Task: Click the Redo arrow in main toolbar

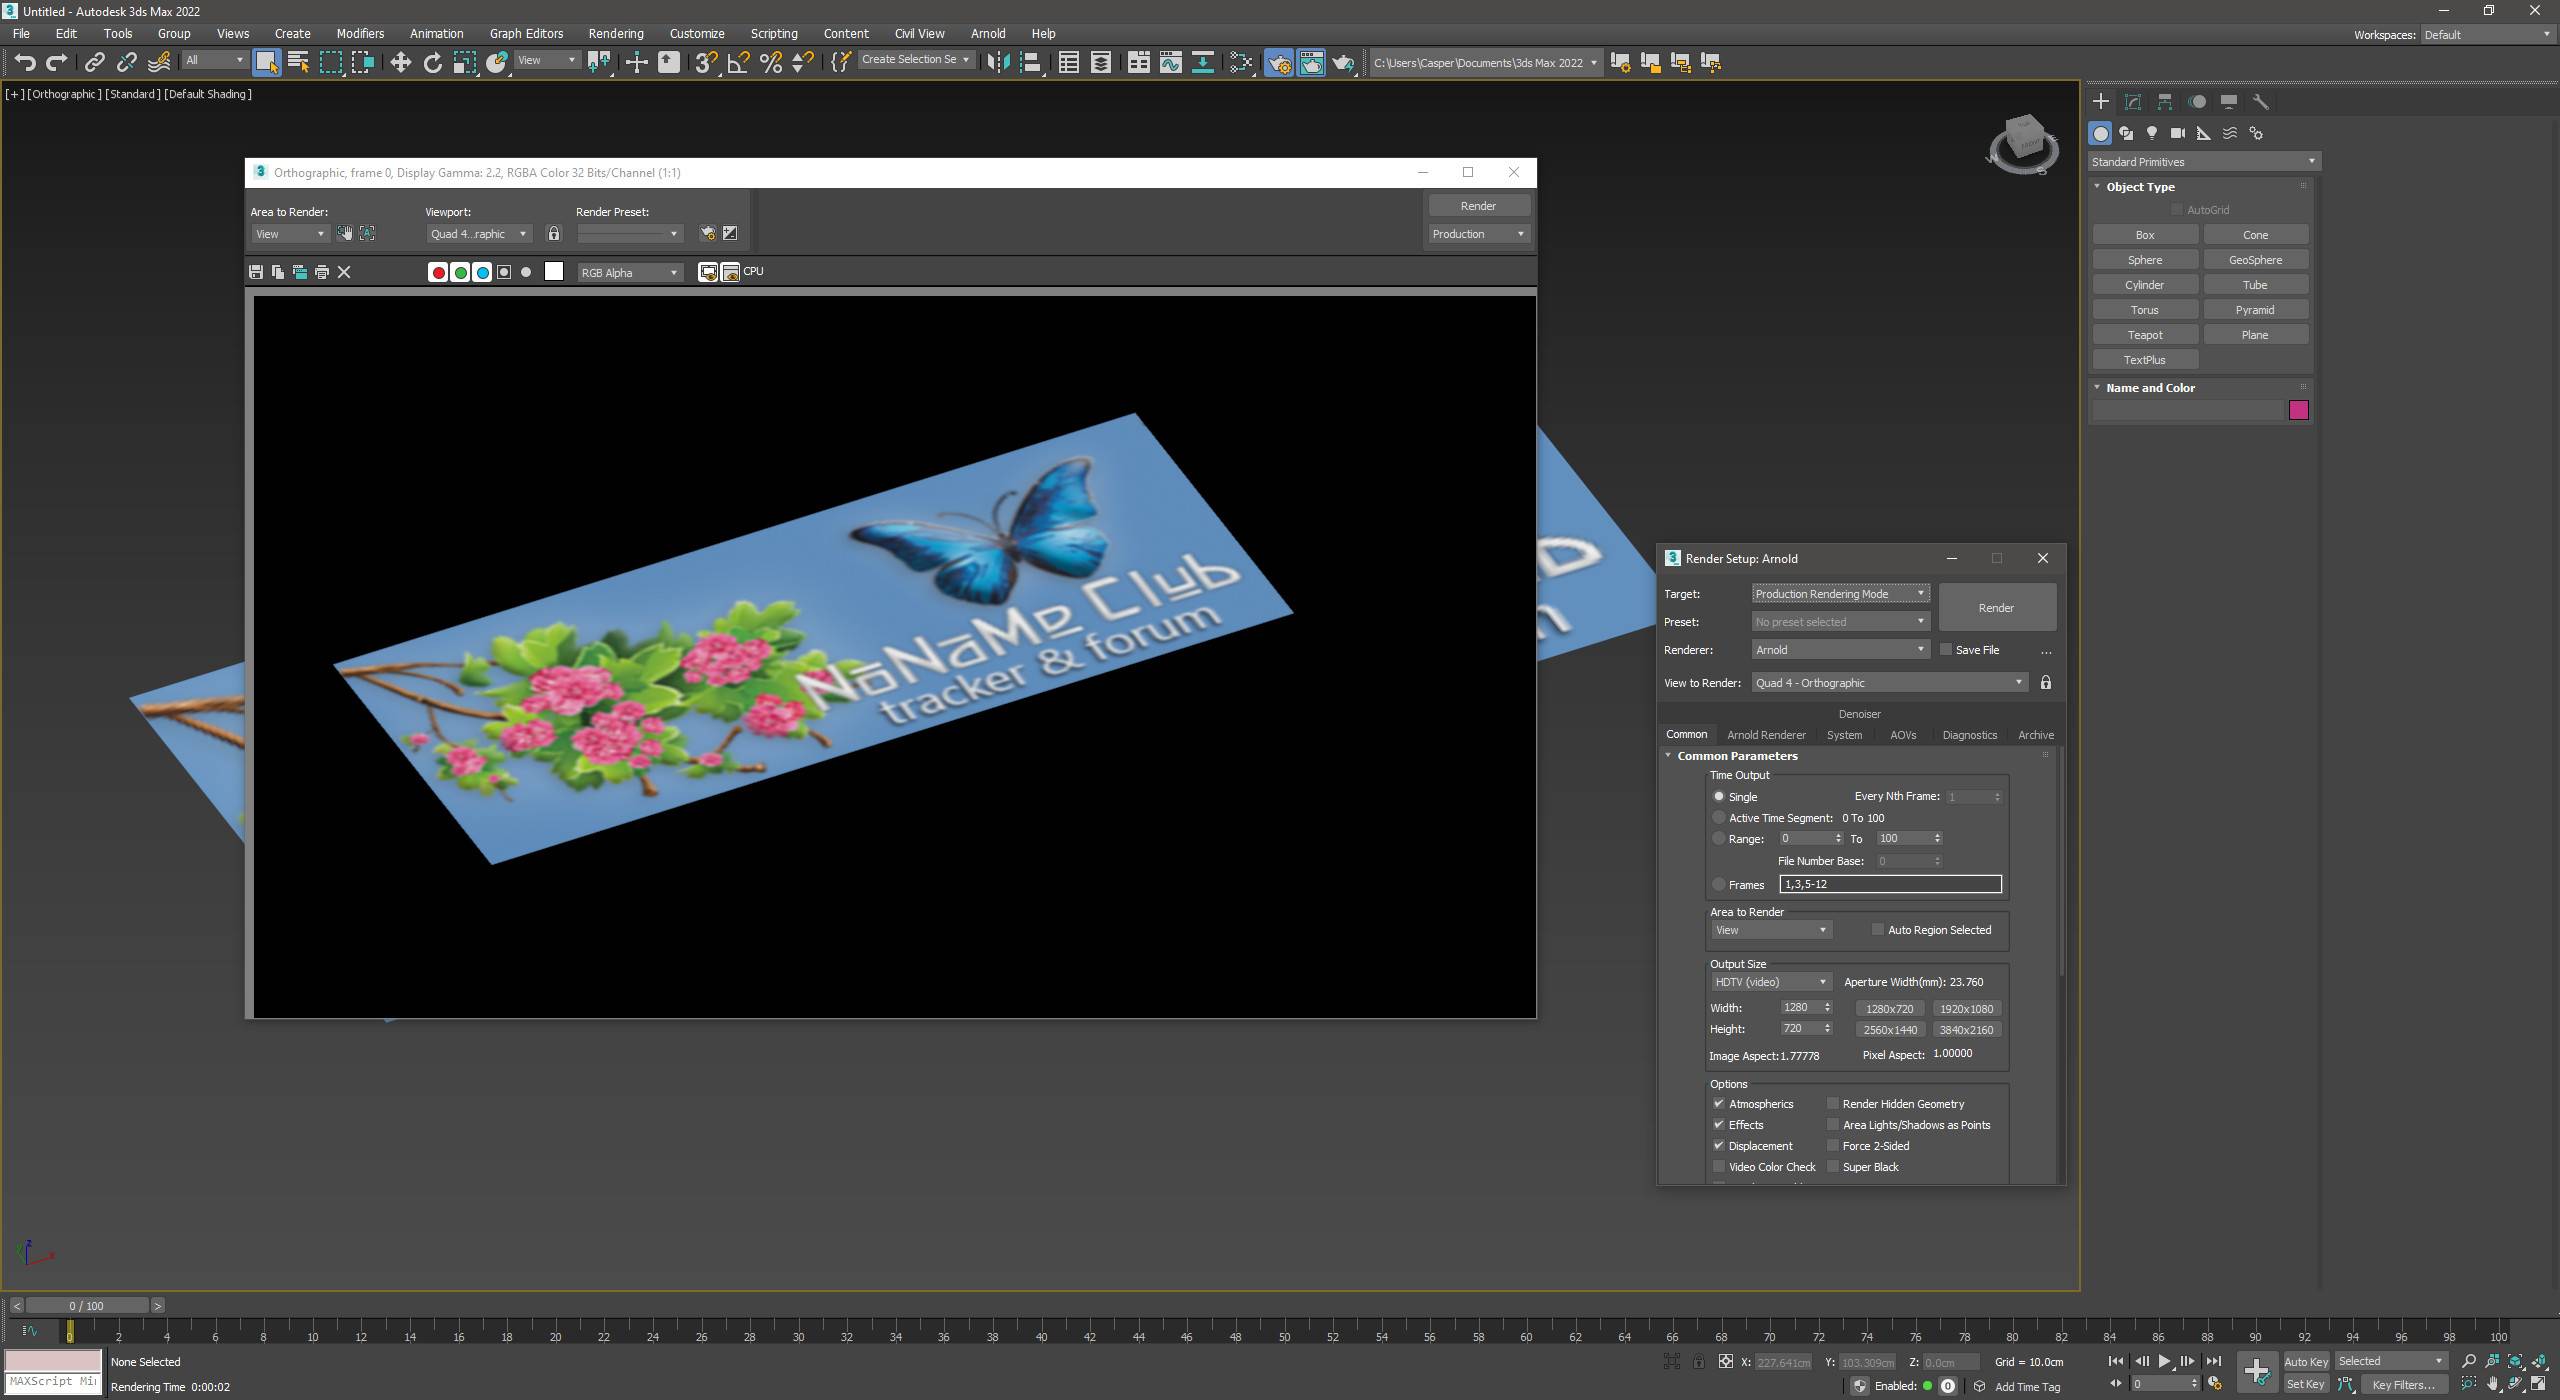Action: pos(57,62)
